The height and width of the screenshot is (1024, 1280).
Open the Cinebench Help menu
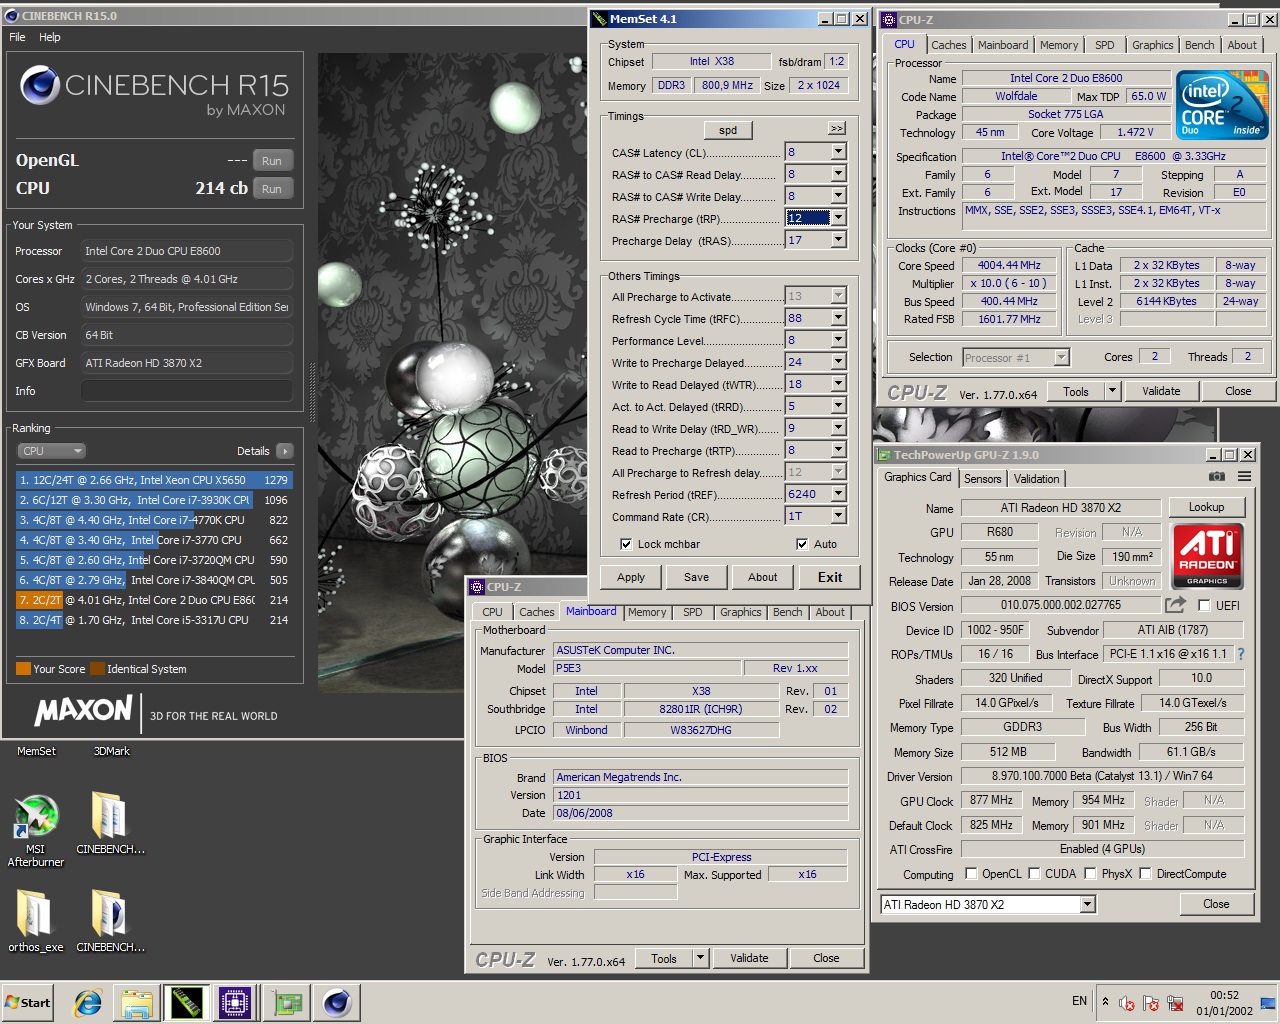pos(50,37)
